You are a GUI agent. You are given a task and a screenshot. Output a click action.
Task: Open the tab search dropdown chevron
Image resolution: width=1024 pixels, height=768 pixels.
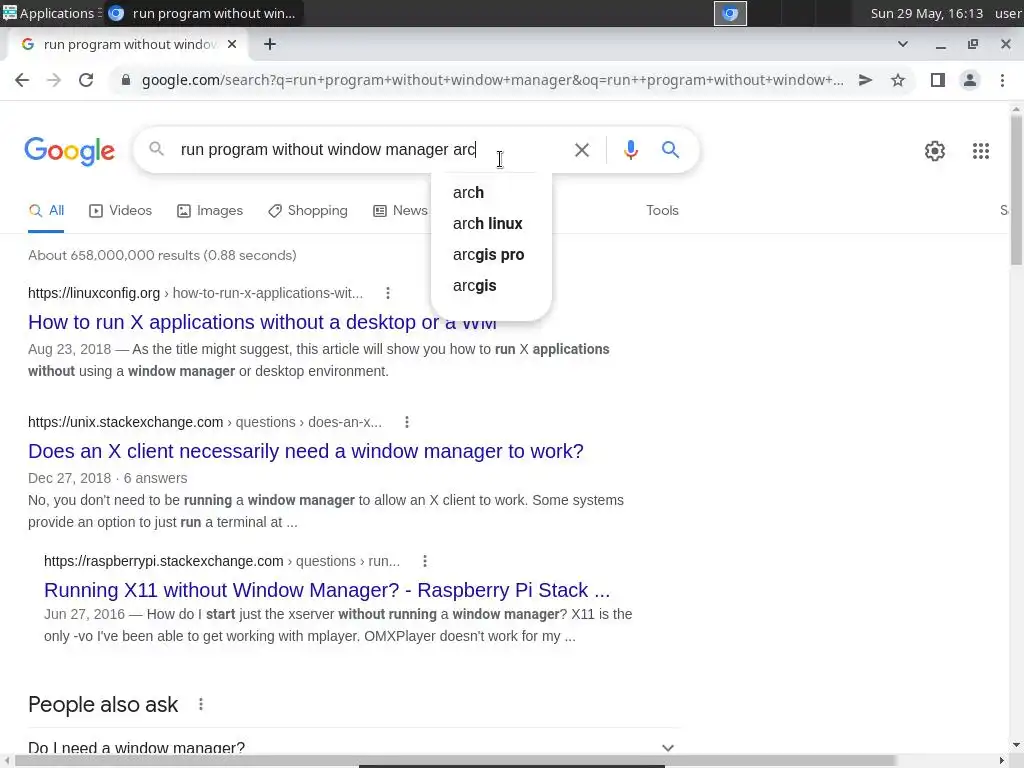(903, 44)
